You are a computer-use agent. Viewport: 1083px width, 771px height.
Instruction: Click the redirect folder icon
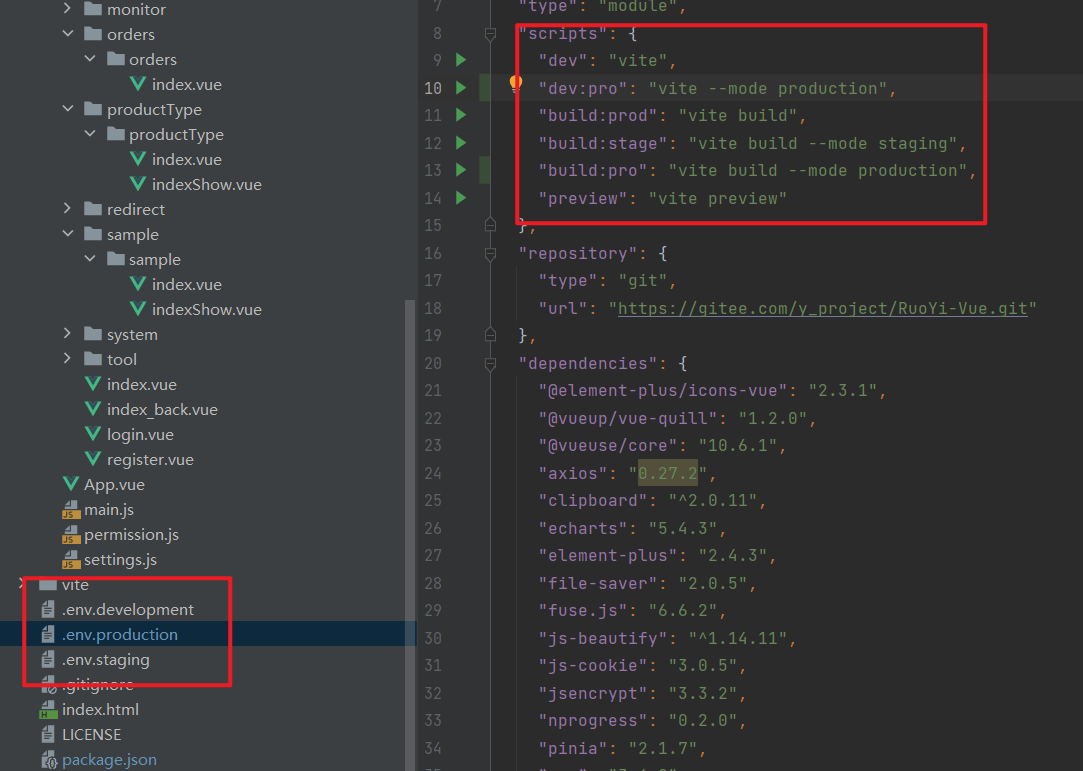coord(93,209)
